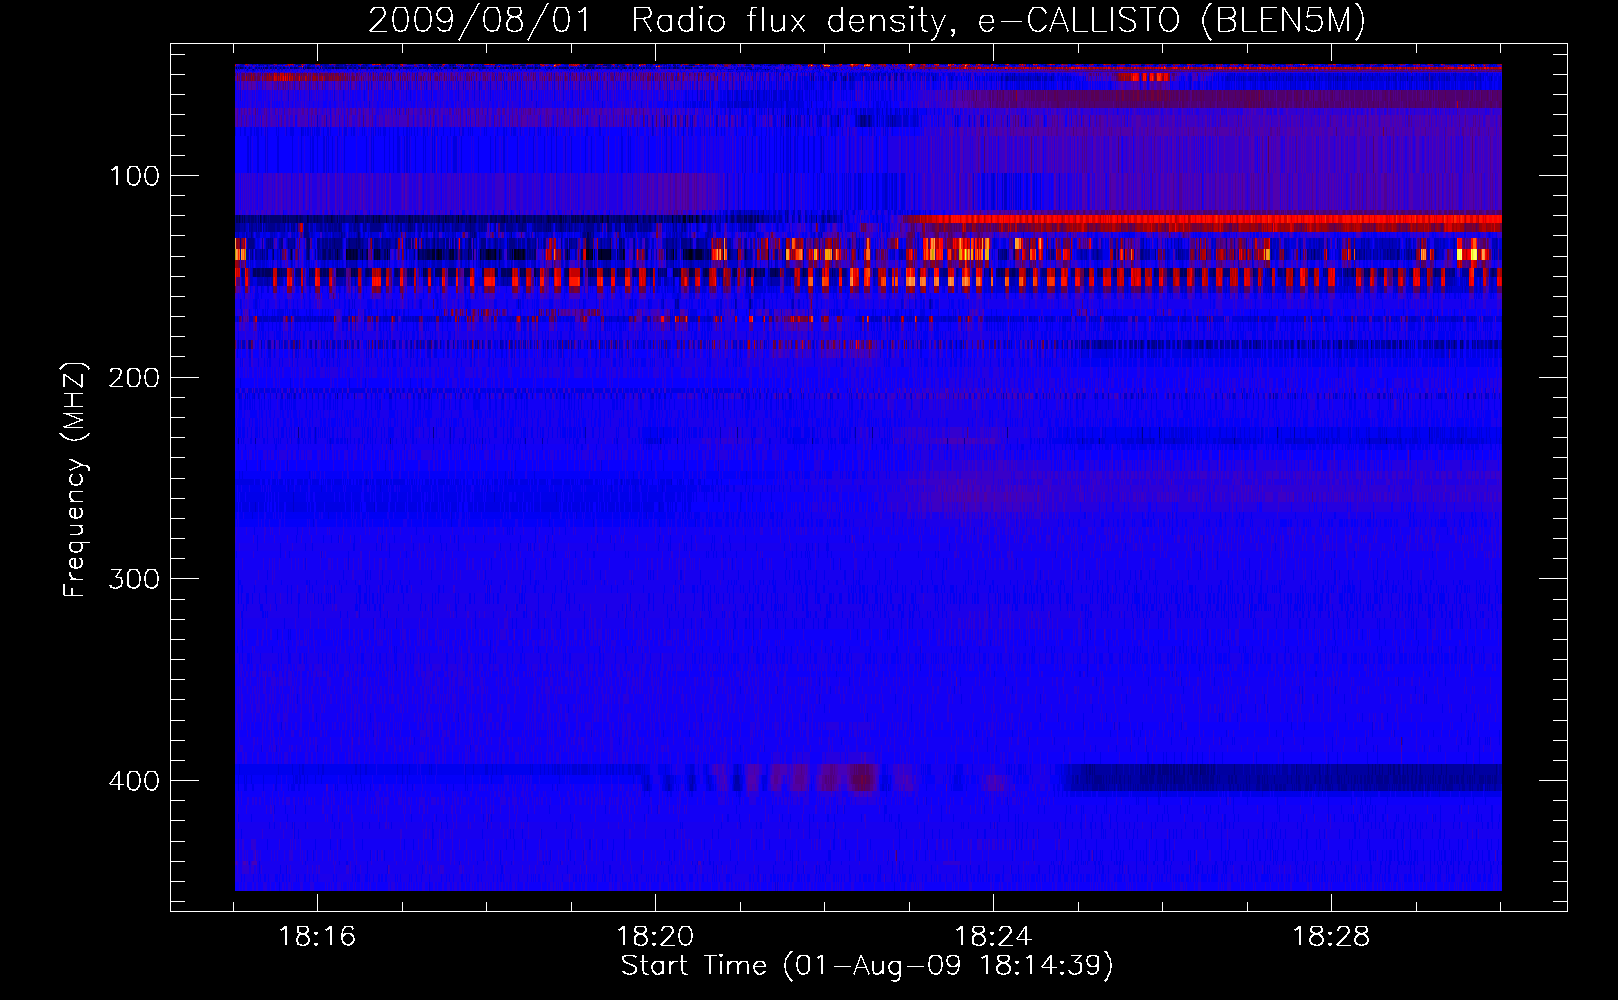This screenshot has height=1000, width=1618.
Task: Select the 'Frequency (MHZ)' axis label
Action: (x=75, y=480)
